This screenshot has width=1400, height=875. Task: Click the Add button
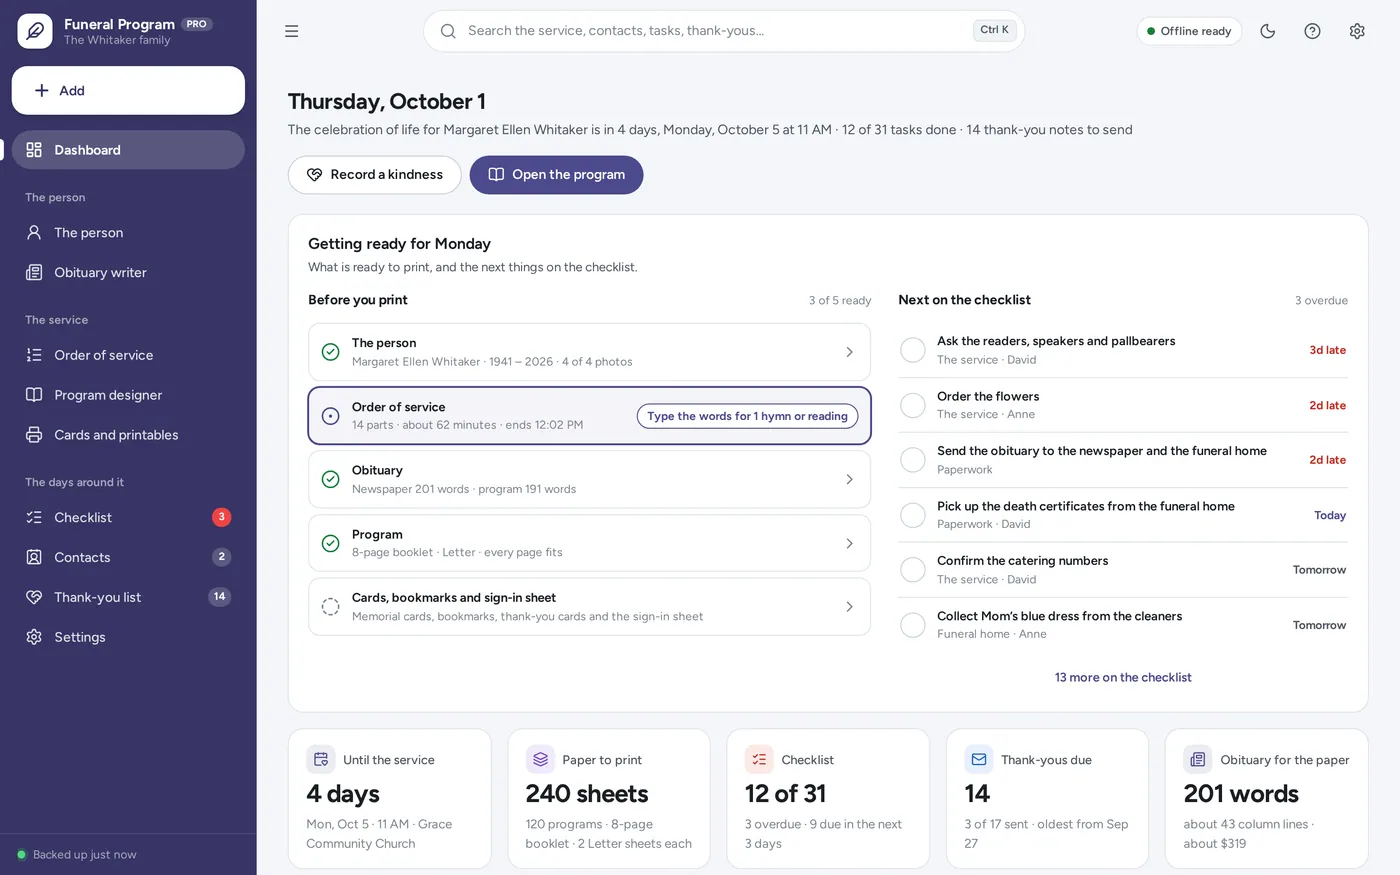(x=128, y=90)
